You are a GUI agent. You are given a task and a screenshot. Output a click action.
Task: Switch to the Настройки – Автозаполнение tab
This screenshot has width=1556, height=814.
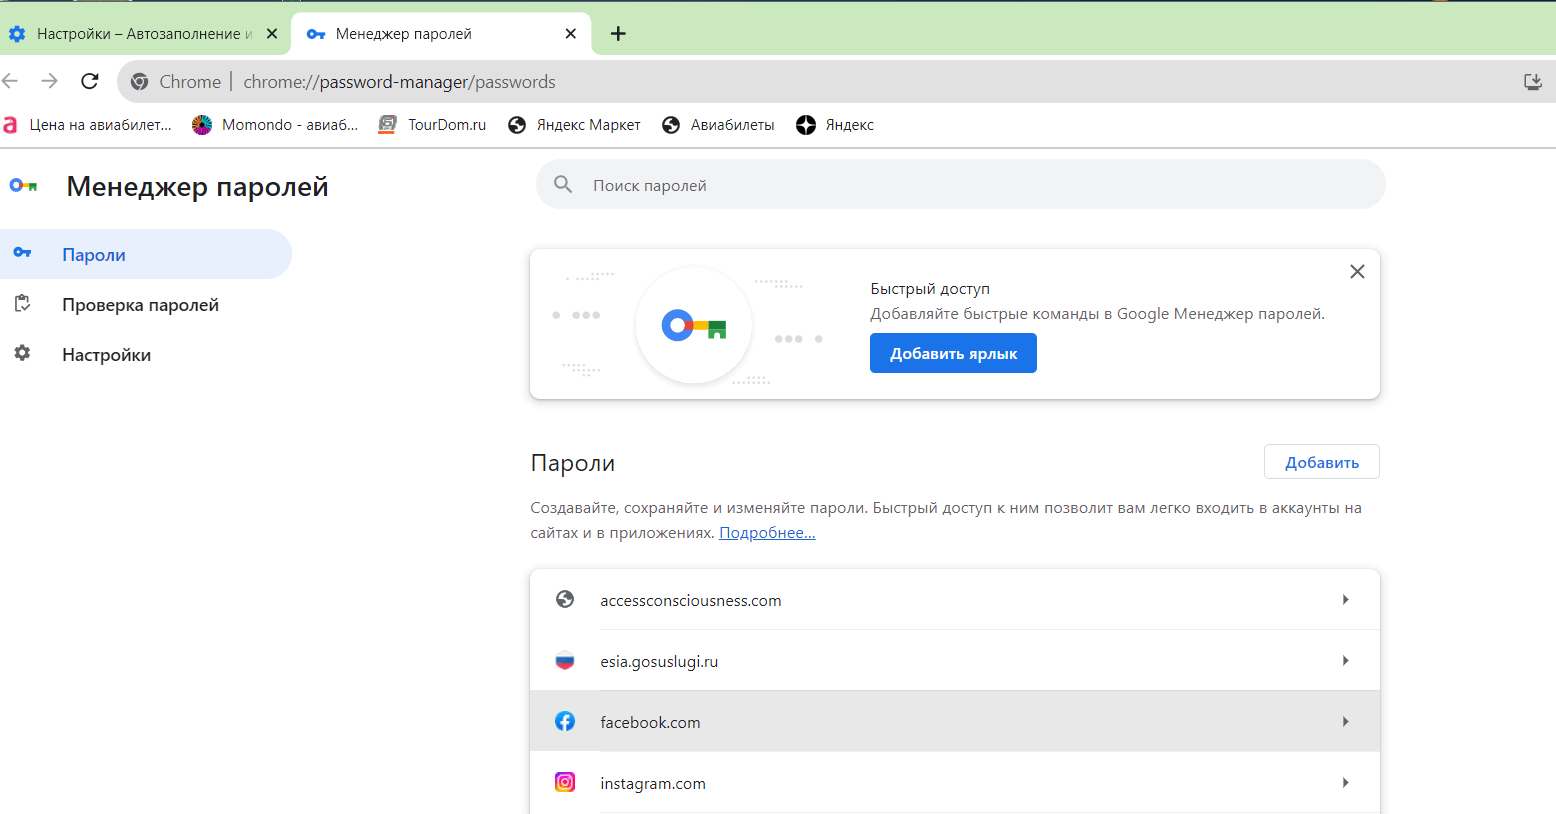pos(145,34)
